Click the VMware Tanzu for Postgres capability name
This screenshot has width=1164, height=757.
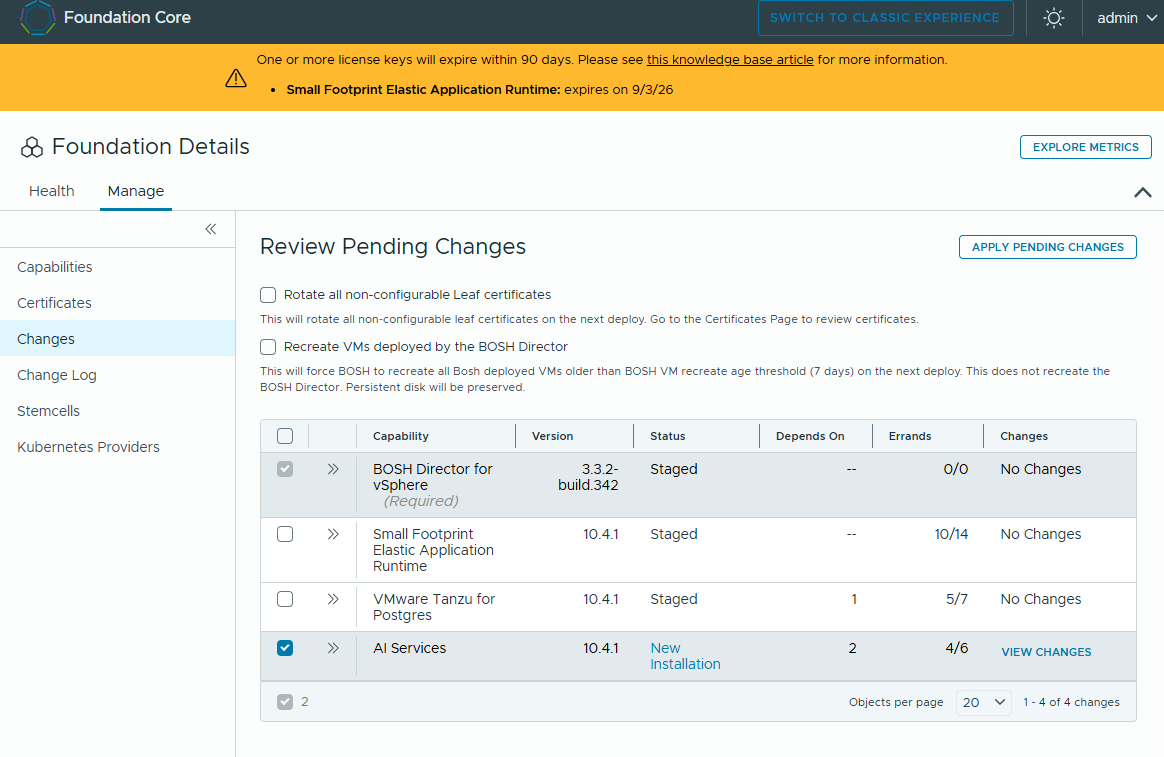[434, 607]
